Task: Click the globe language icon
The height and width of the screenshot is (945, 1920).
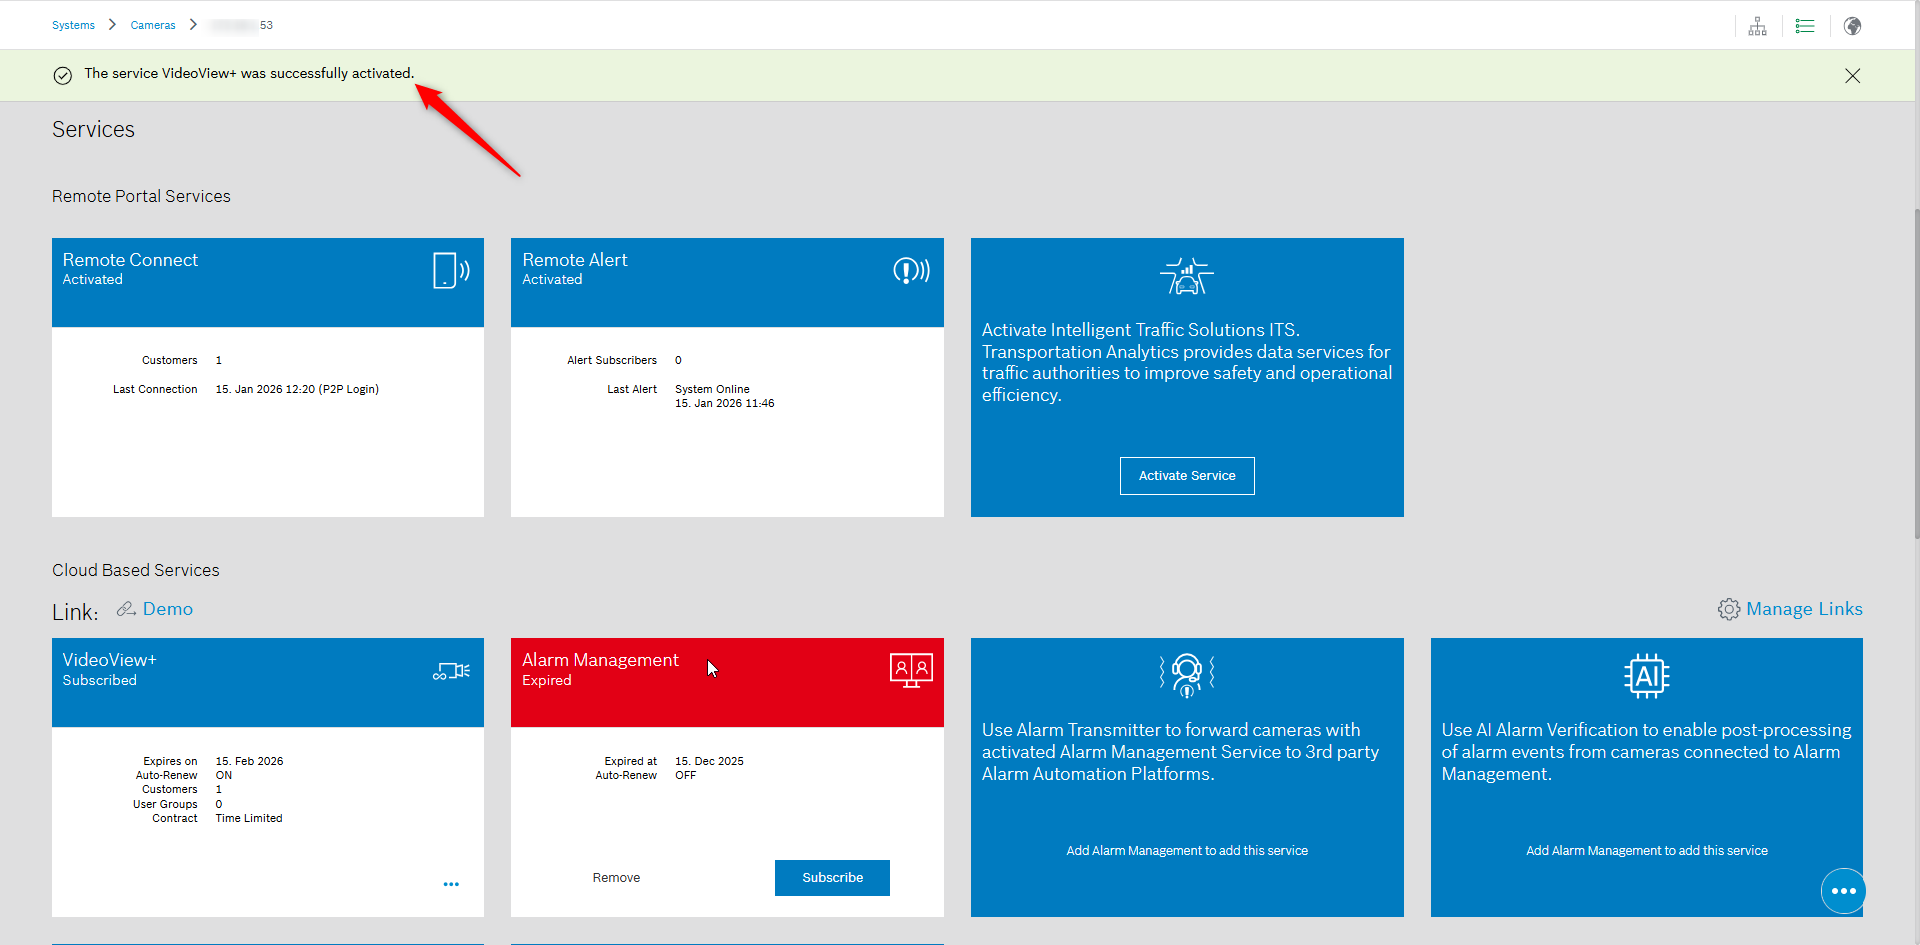Action: pos(1853,26)
